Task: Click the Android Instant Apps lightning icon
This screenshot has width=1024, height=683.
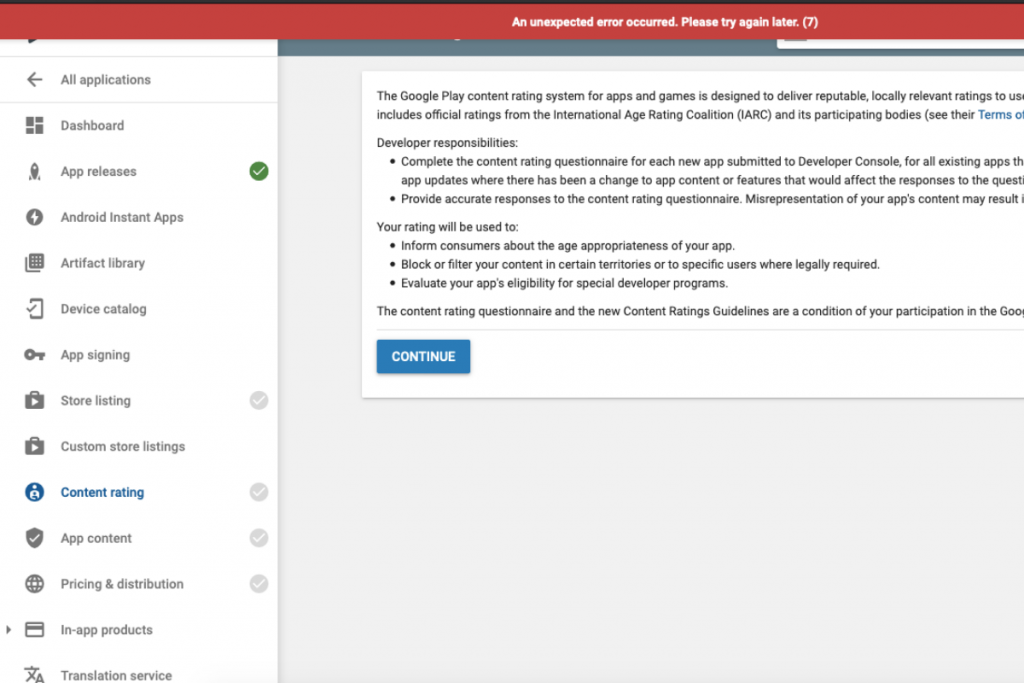Action: (x=35, y=217)
